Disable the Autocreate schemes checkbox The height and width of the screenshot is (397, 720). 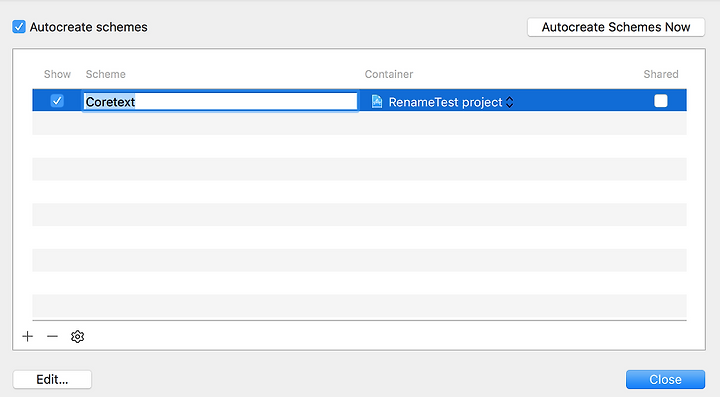click(19, 27)
